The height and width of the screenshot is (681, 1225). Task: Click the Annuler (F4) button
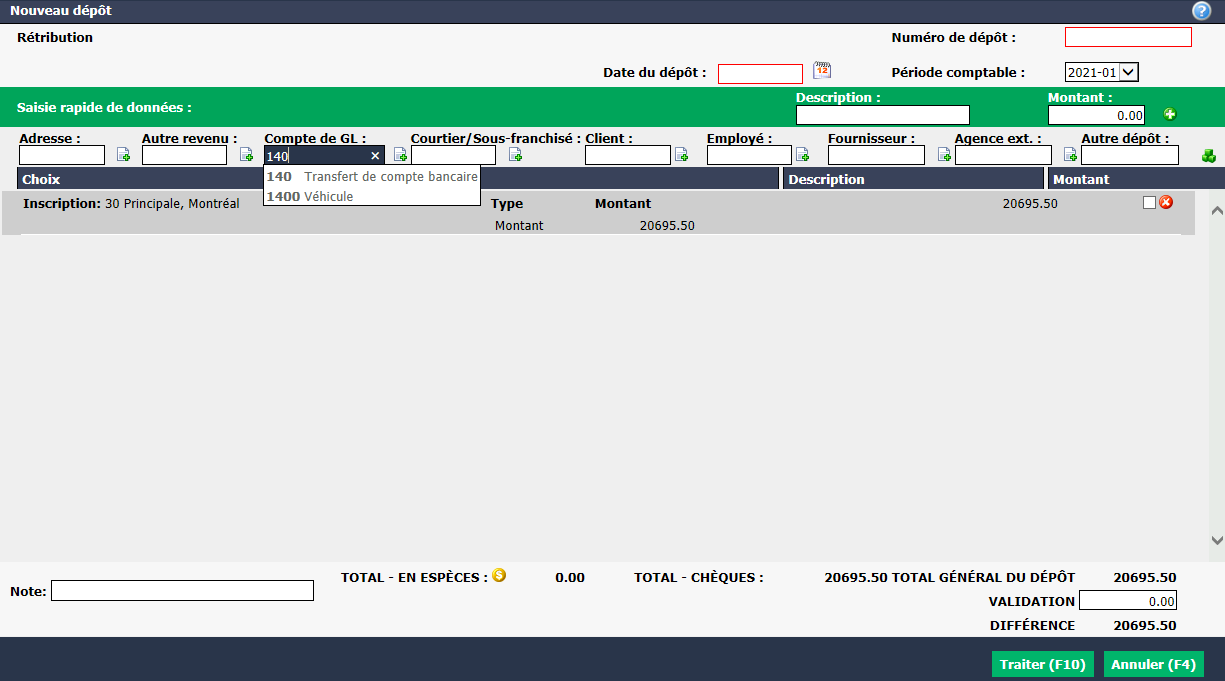[x=1153, y=664]
